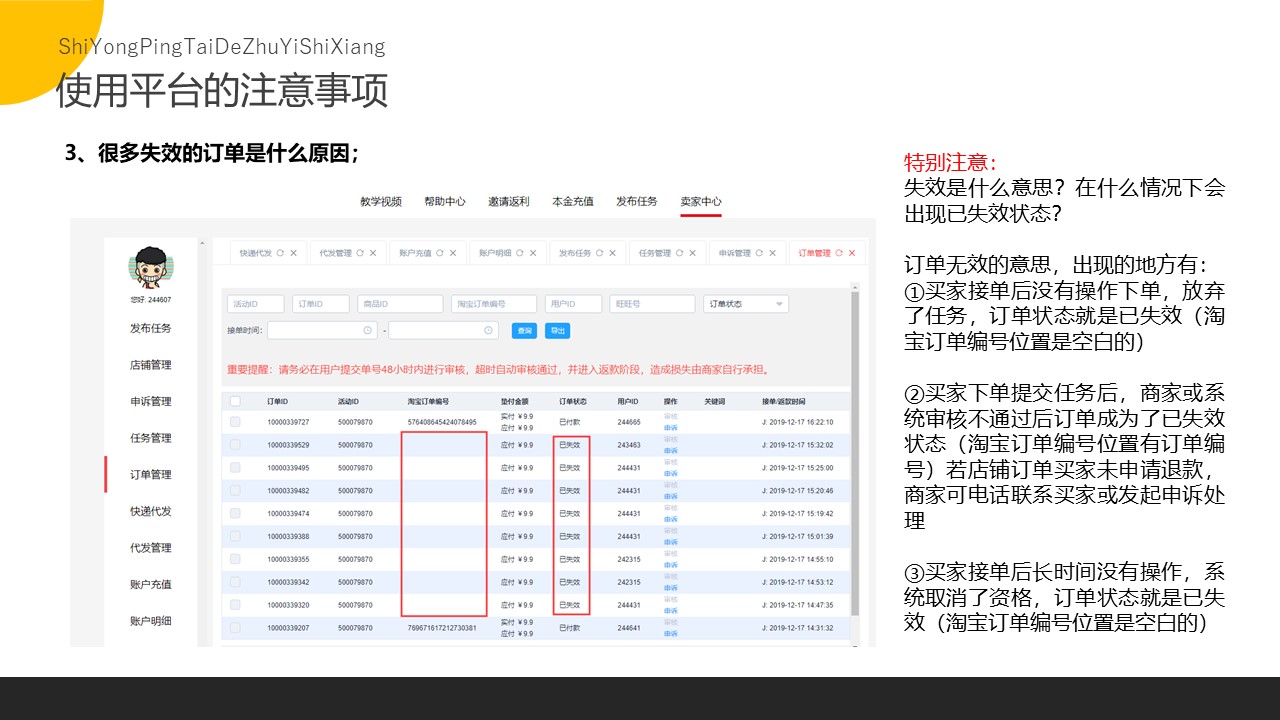Select 账户充值 in the left sidebar

151,584
